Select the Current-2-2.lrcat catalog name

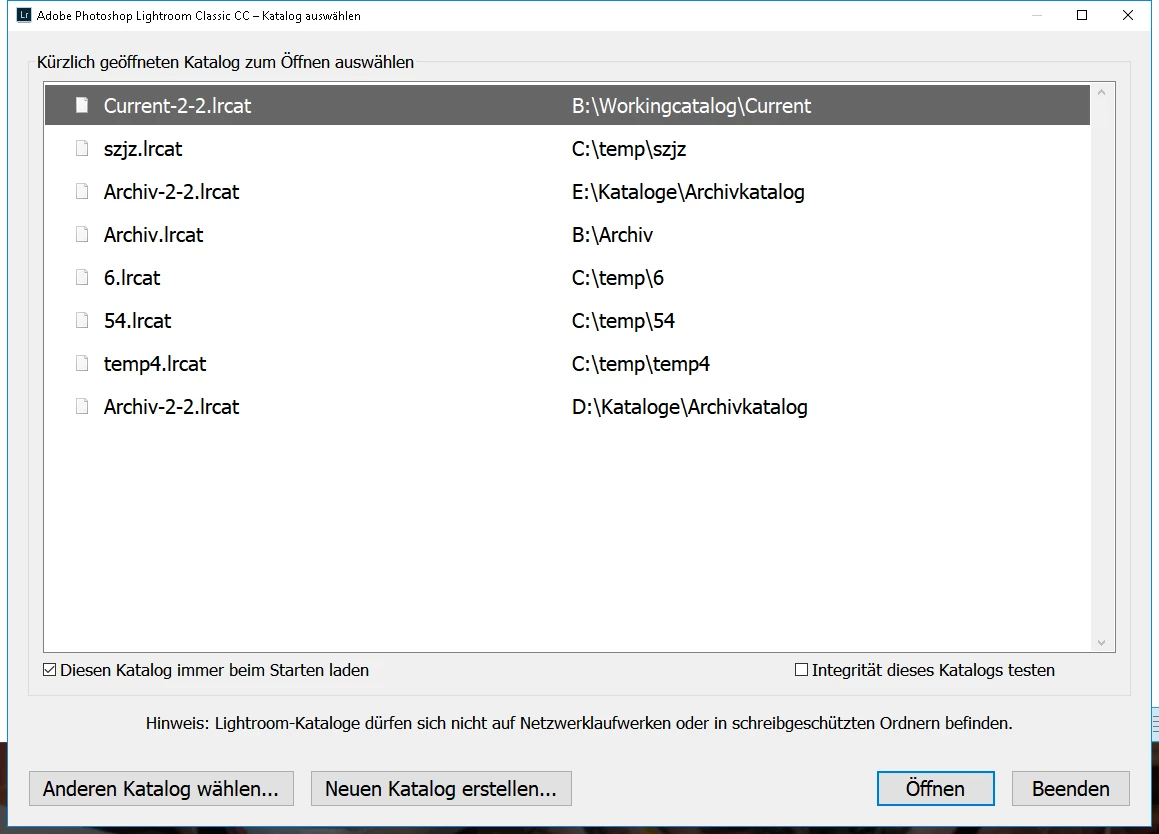[177, 106]
